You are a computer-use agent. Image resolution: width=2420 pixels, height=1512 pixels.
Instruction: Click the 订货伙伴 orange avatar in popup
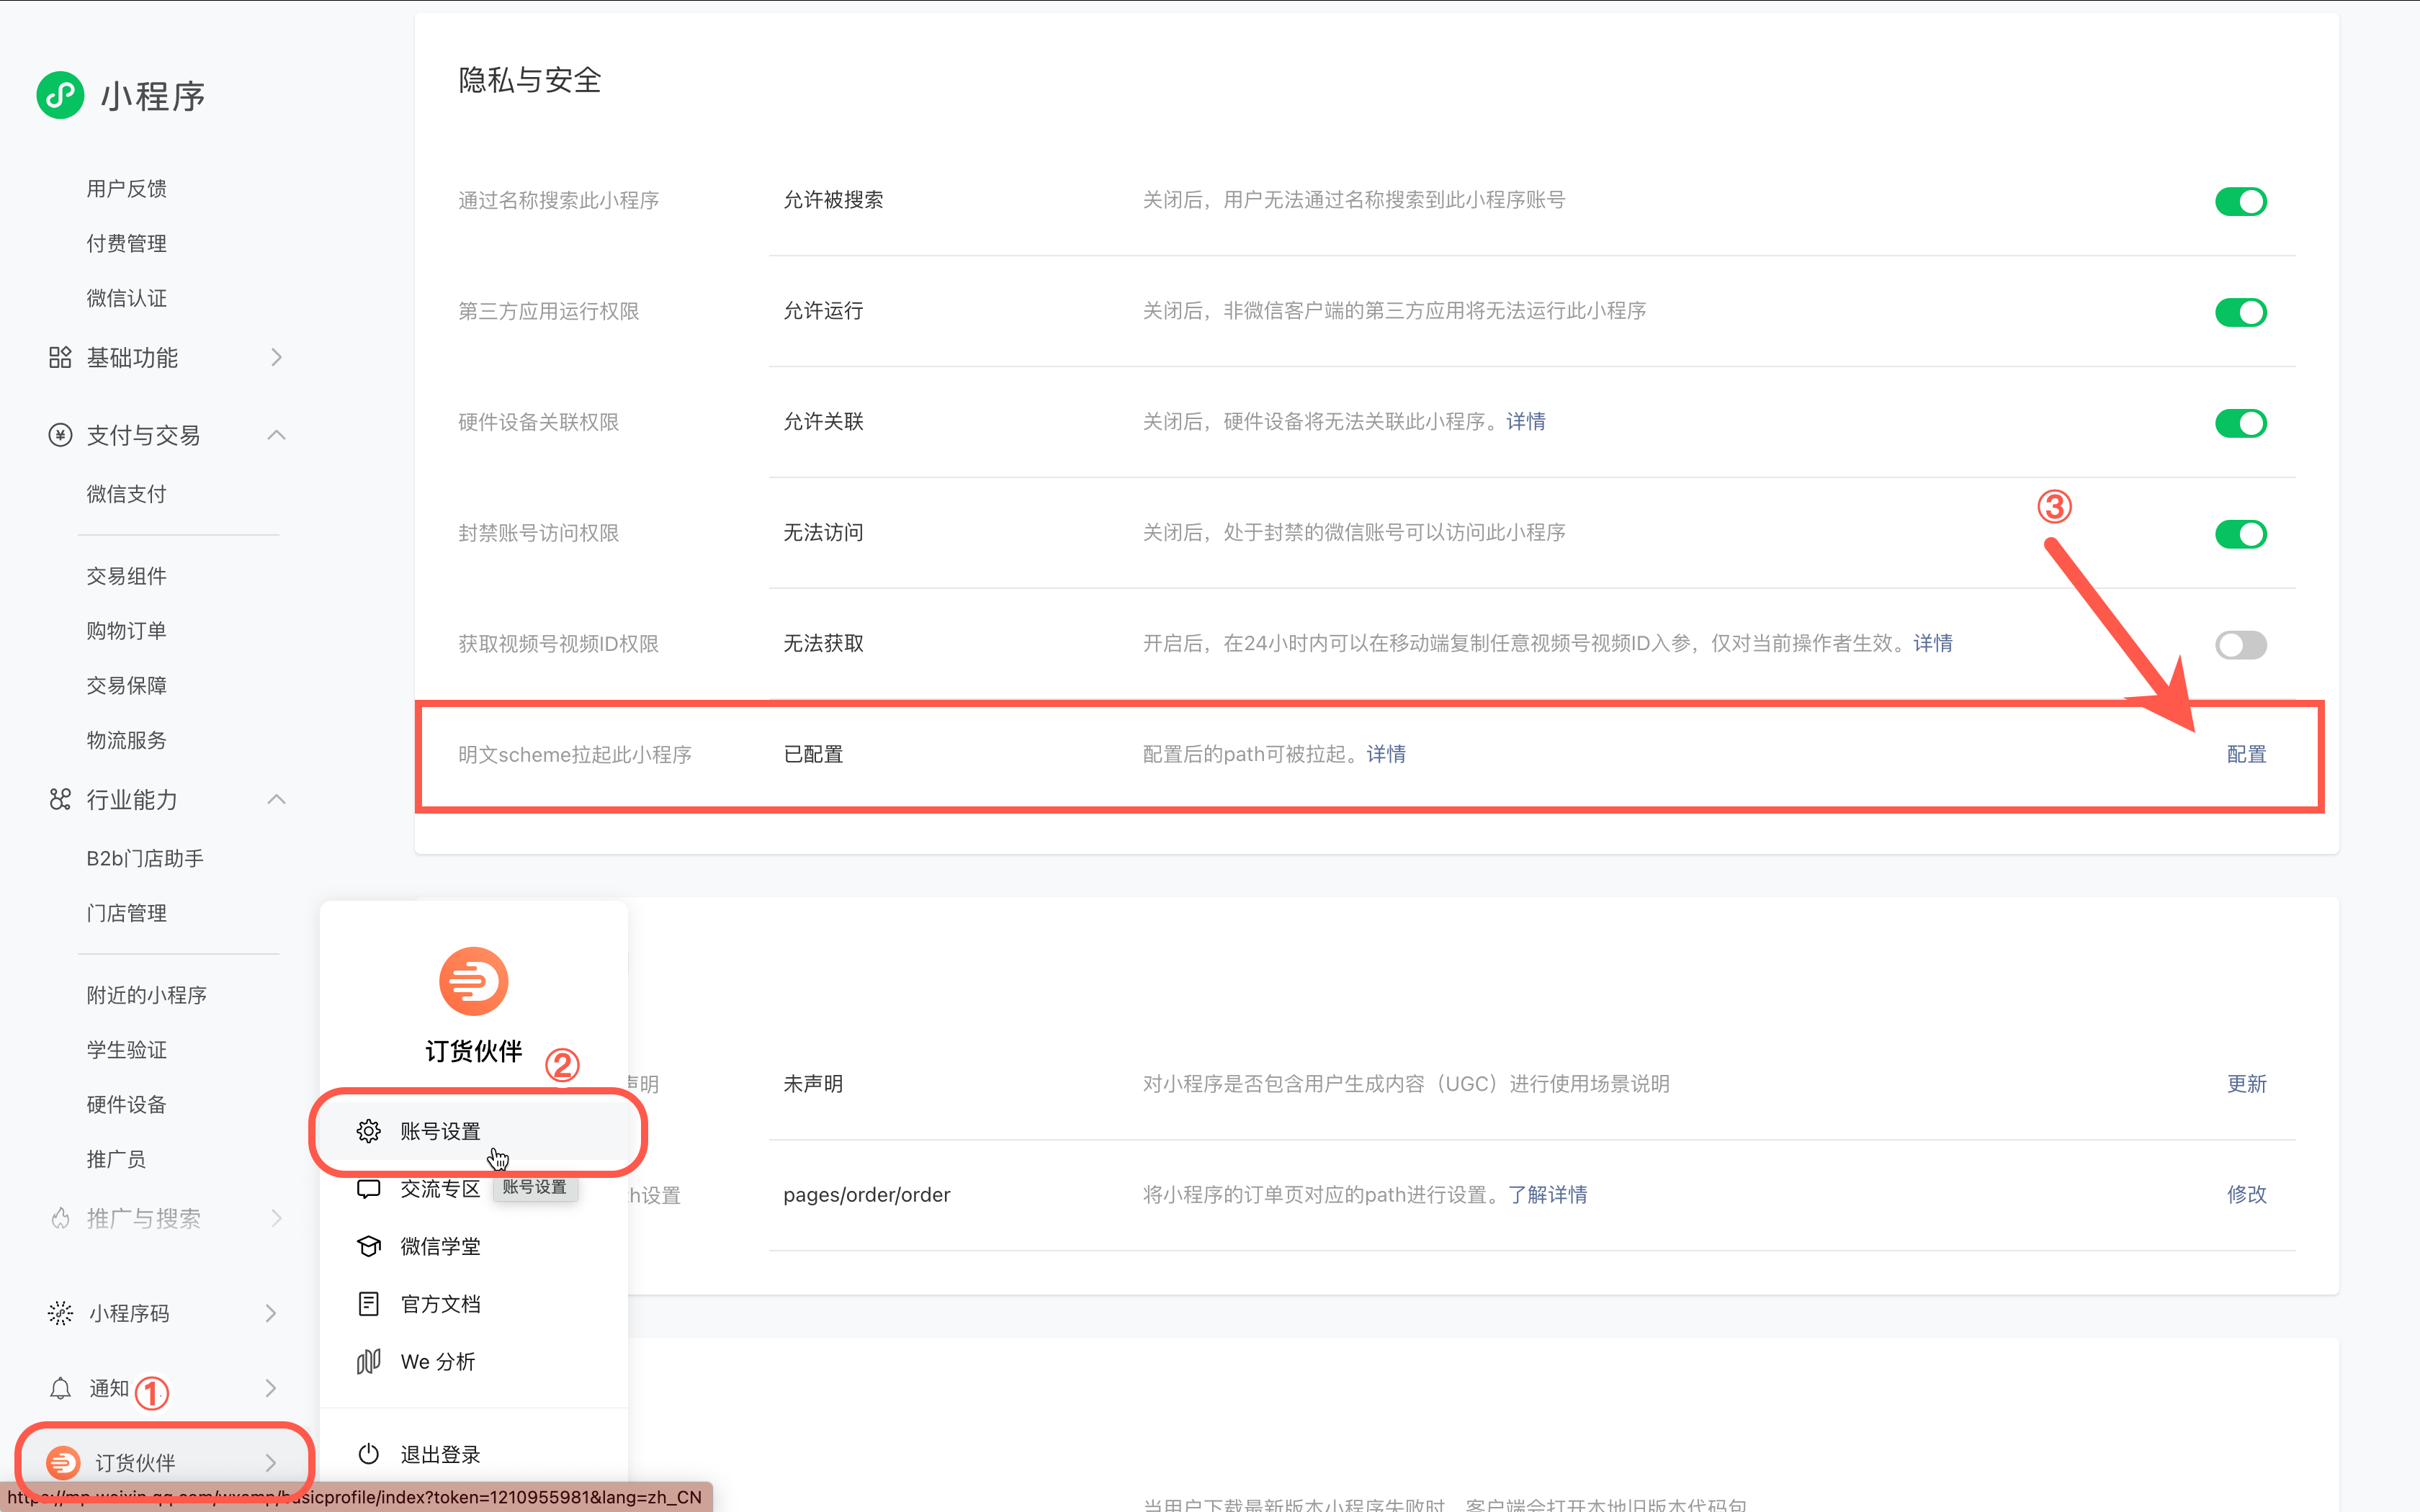click(474, 981)
